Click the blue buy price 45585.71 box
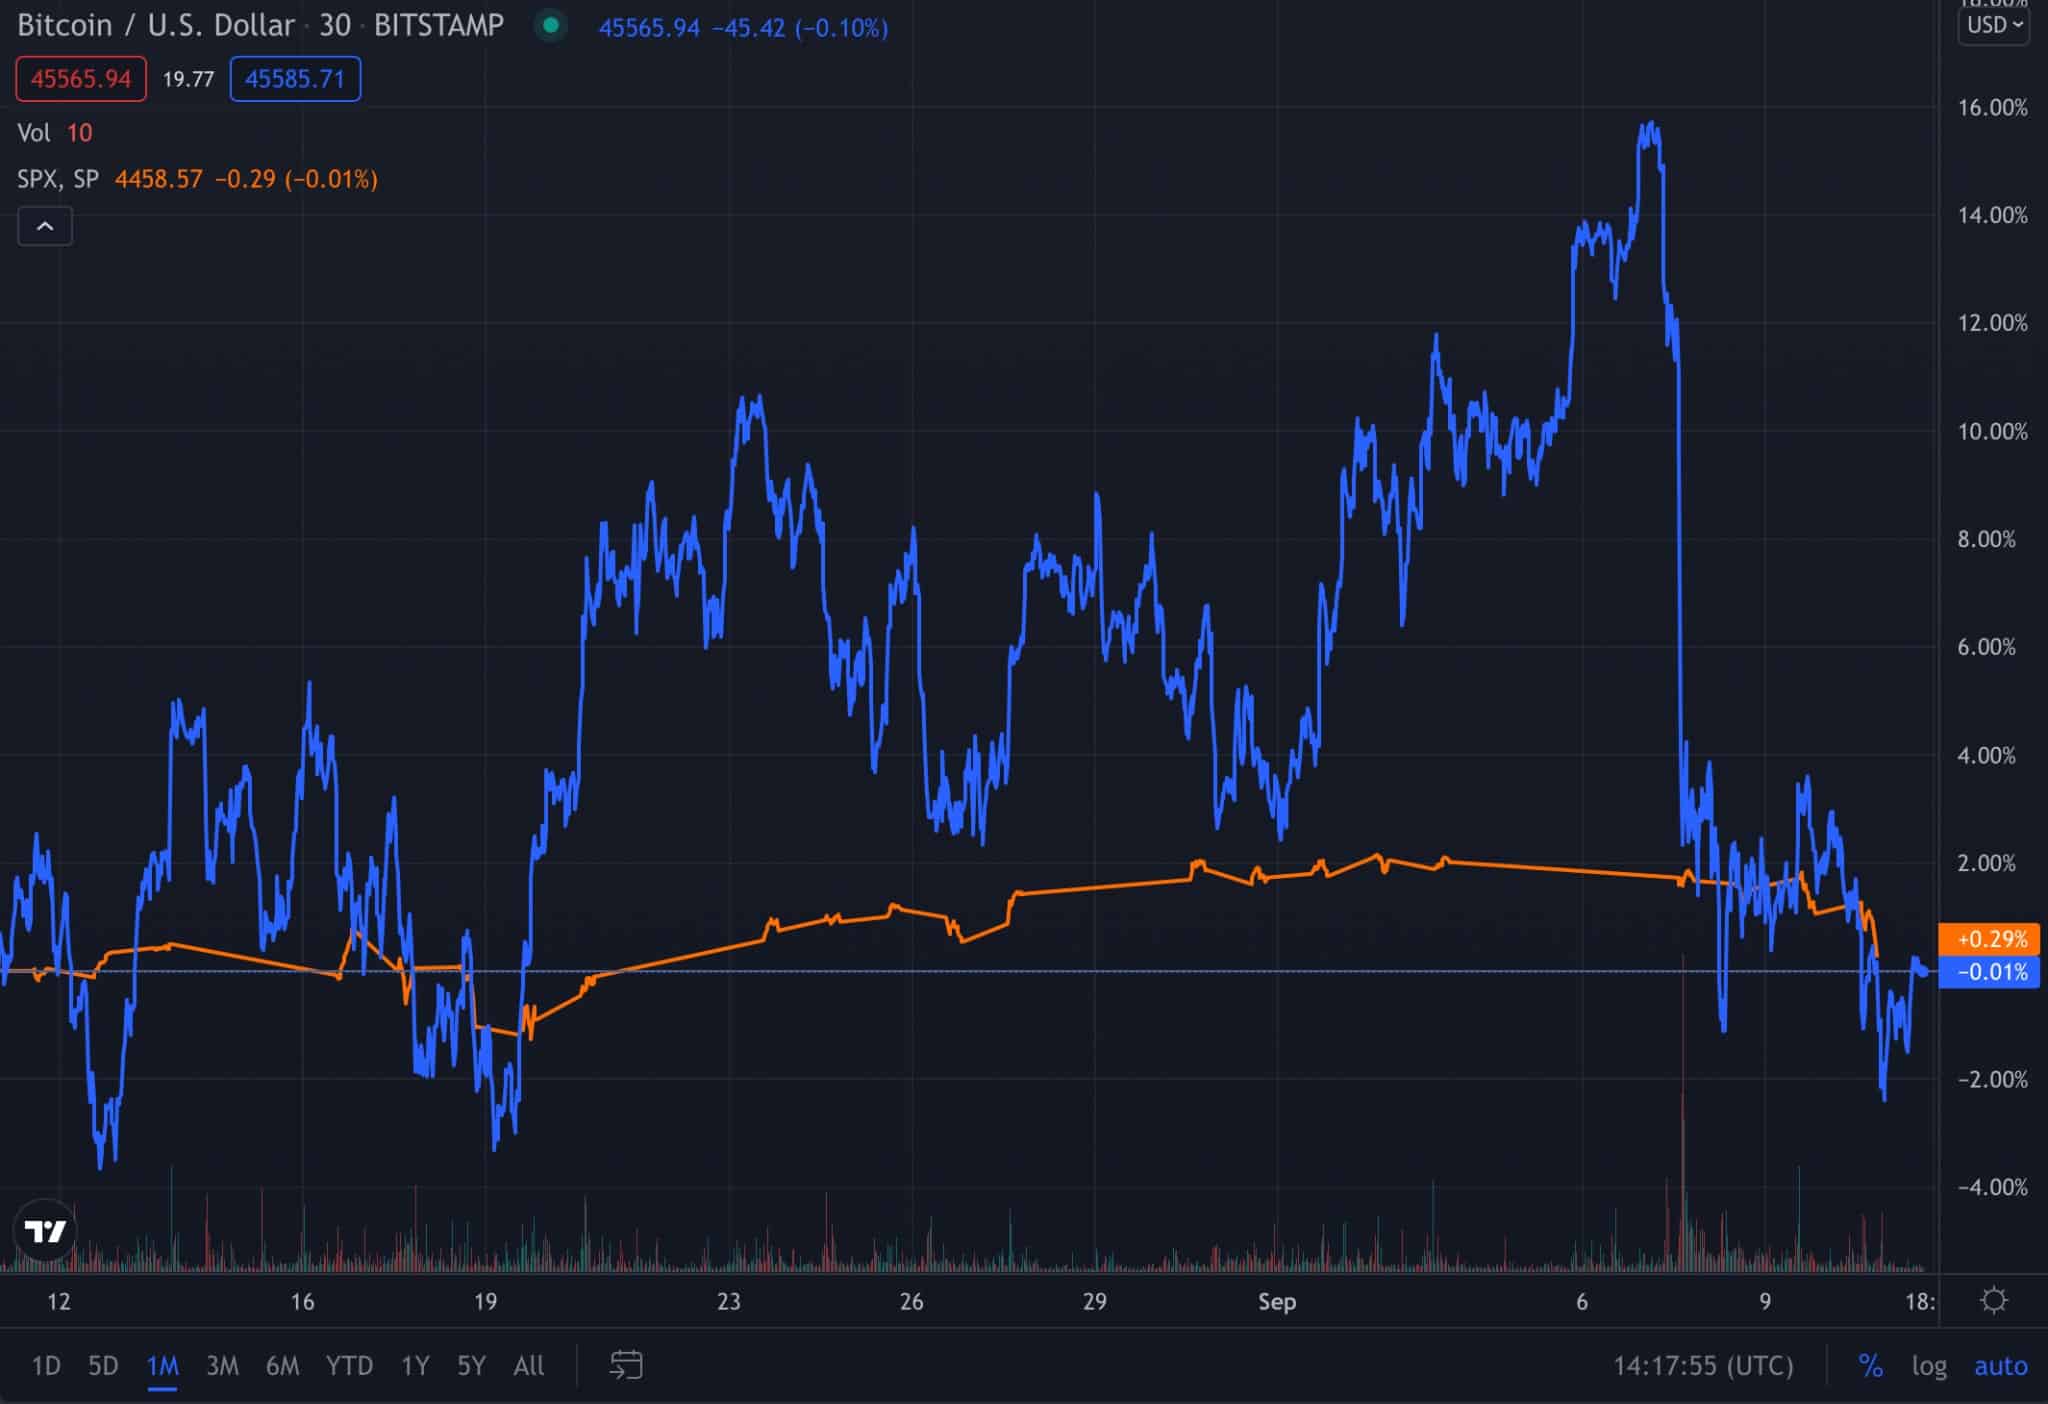This screenshot has width=2048, height=1404. [x=295, y=79]
